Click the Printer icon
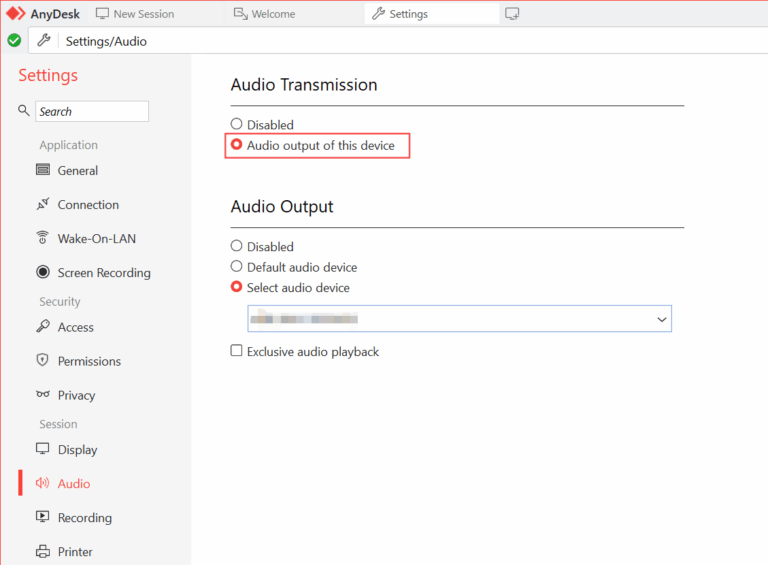Viewport: 768px width, 565px height. coord(43,551)
